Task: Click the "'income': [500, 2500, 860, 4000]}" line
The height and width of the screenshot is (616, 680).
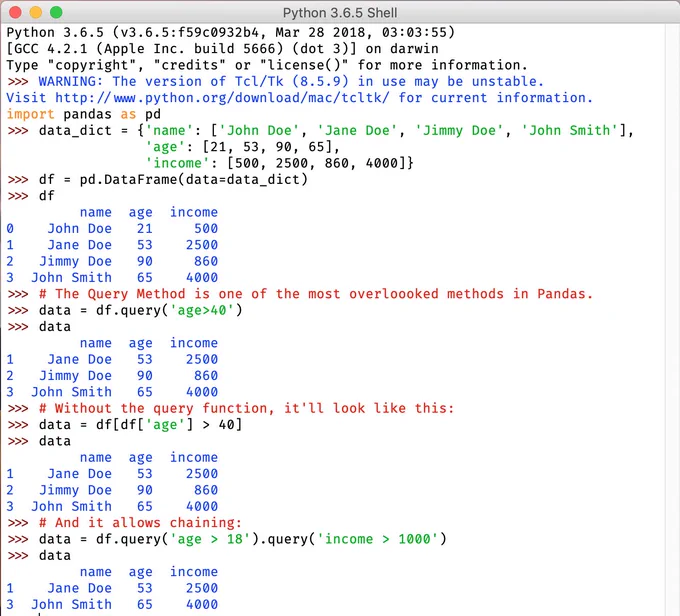Action: pos(279,163)
